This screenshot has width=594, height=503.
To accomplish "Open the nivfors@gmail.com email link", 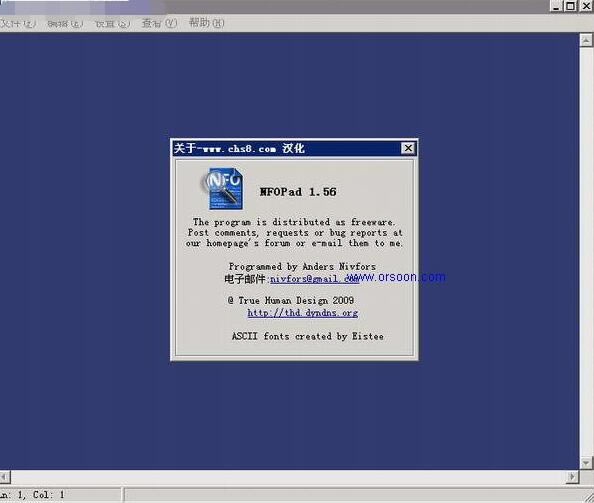I will (314, 279).
